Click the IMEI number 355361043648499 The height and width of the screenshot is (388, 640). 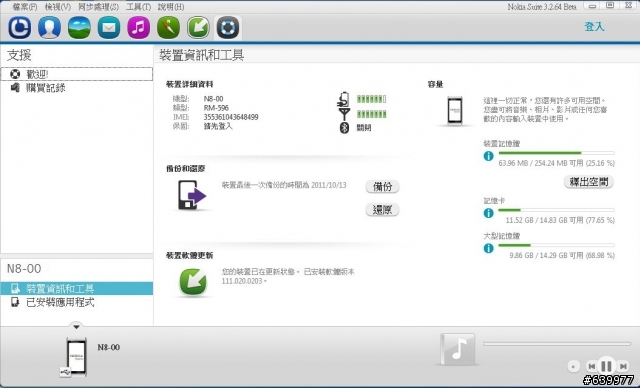point(231,118)
